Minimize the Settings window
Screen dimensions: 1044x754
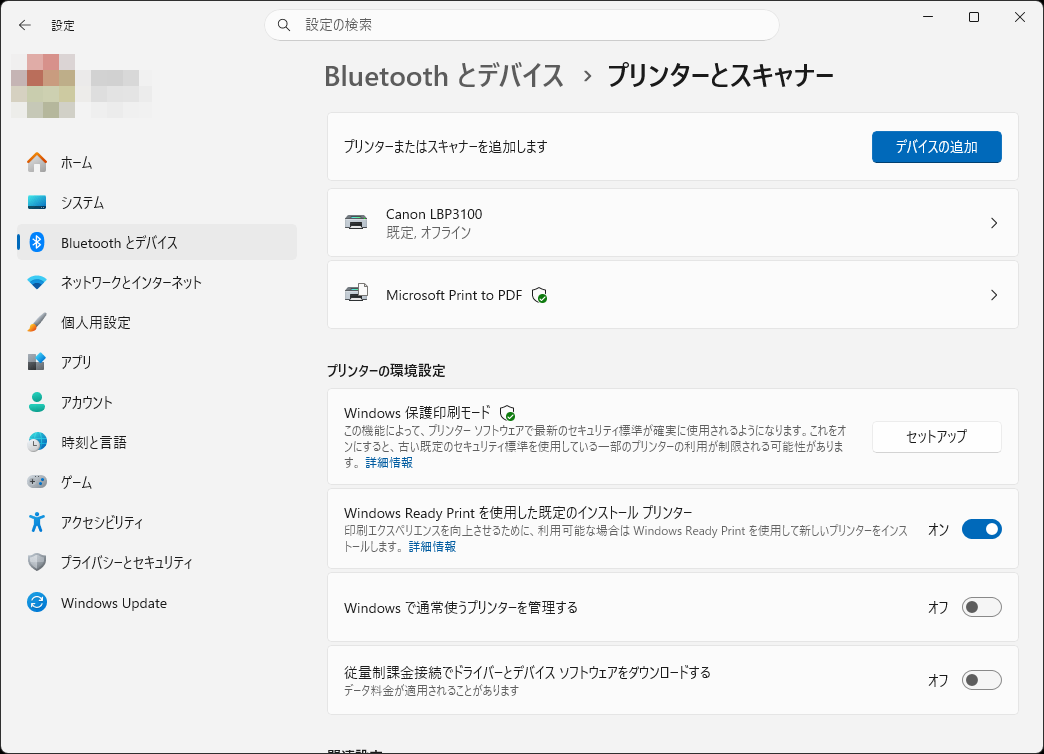[x=928, y=17]
